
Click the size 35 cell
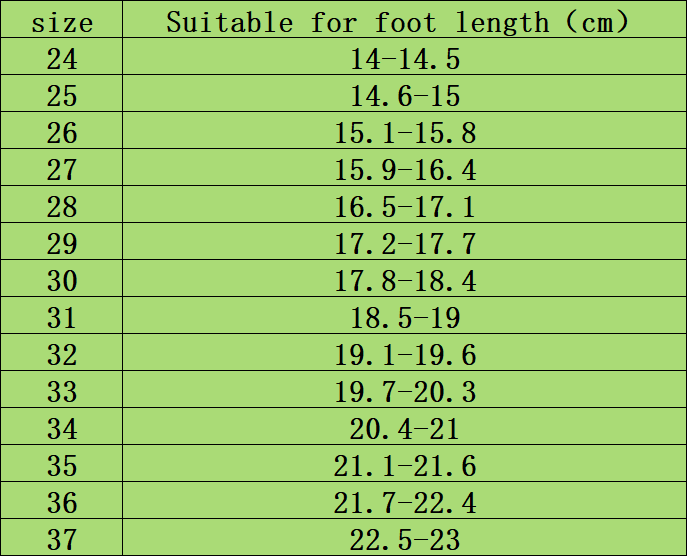click(x=62, y=466)
